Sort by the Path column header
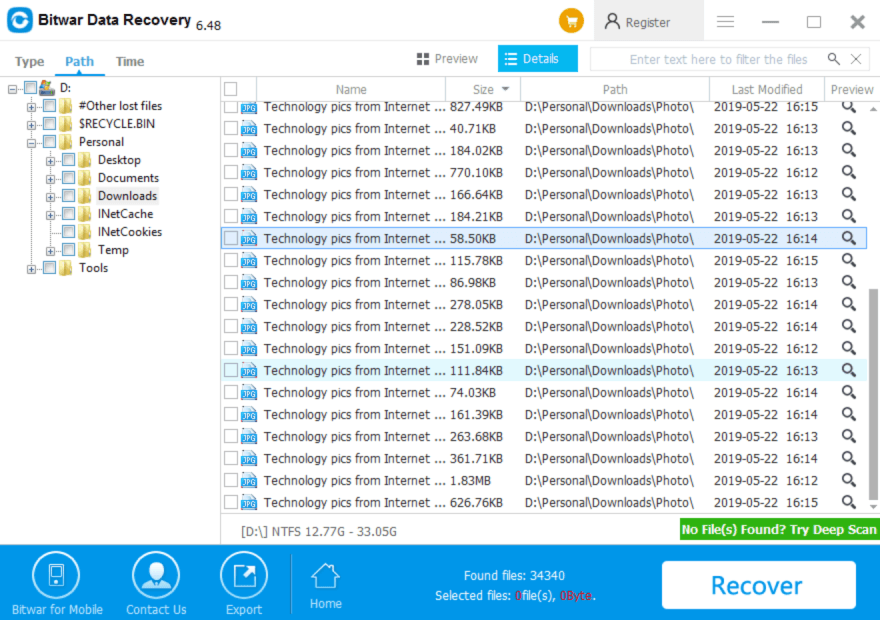Screen dimensions: 880x620 [x=615, y=89]
